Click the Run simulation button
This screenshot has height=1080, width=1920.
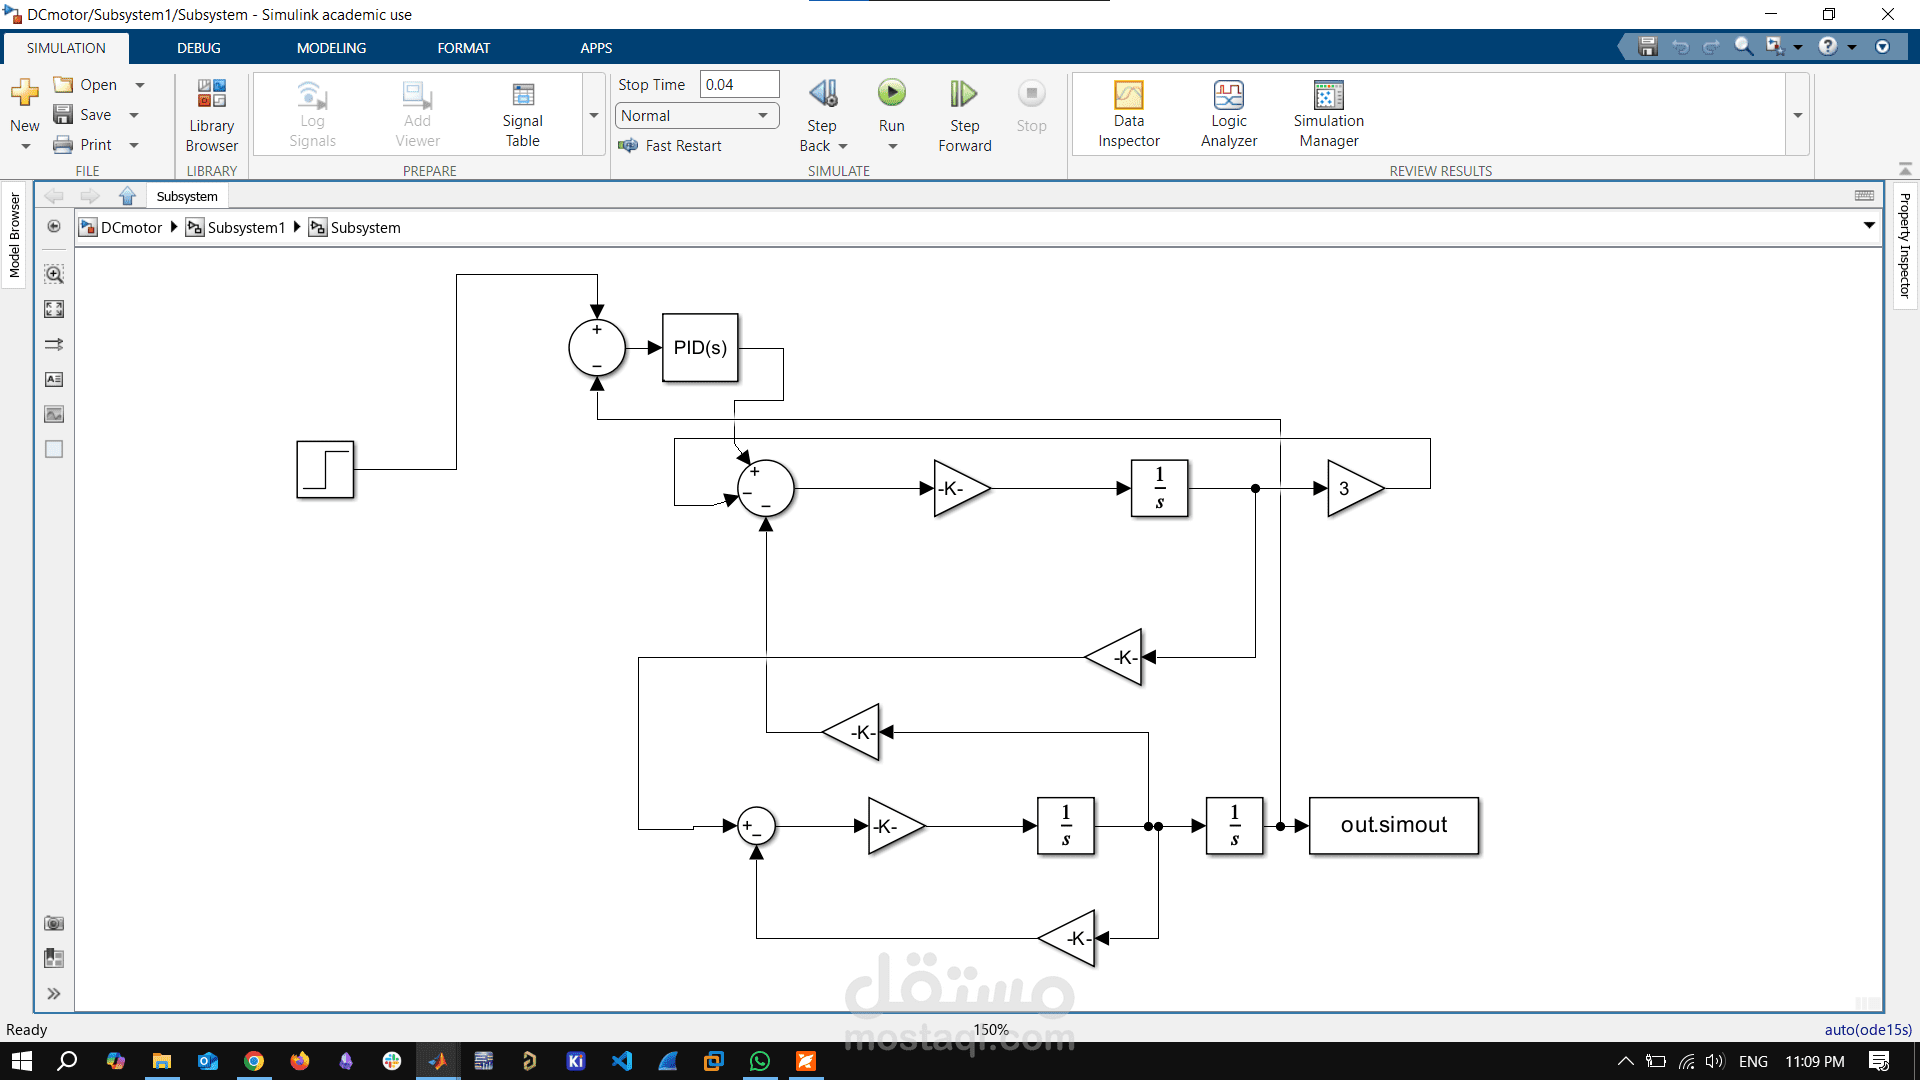[x=891, y=93]
